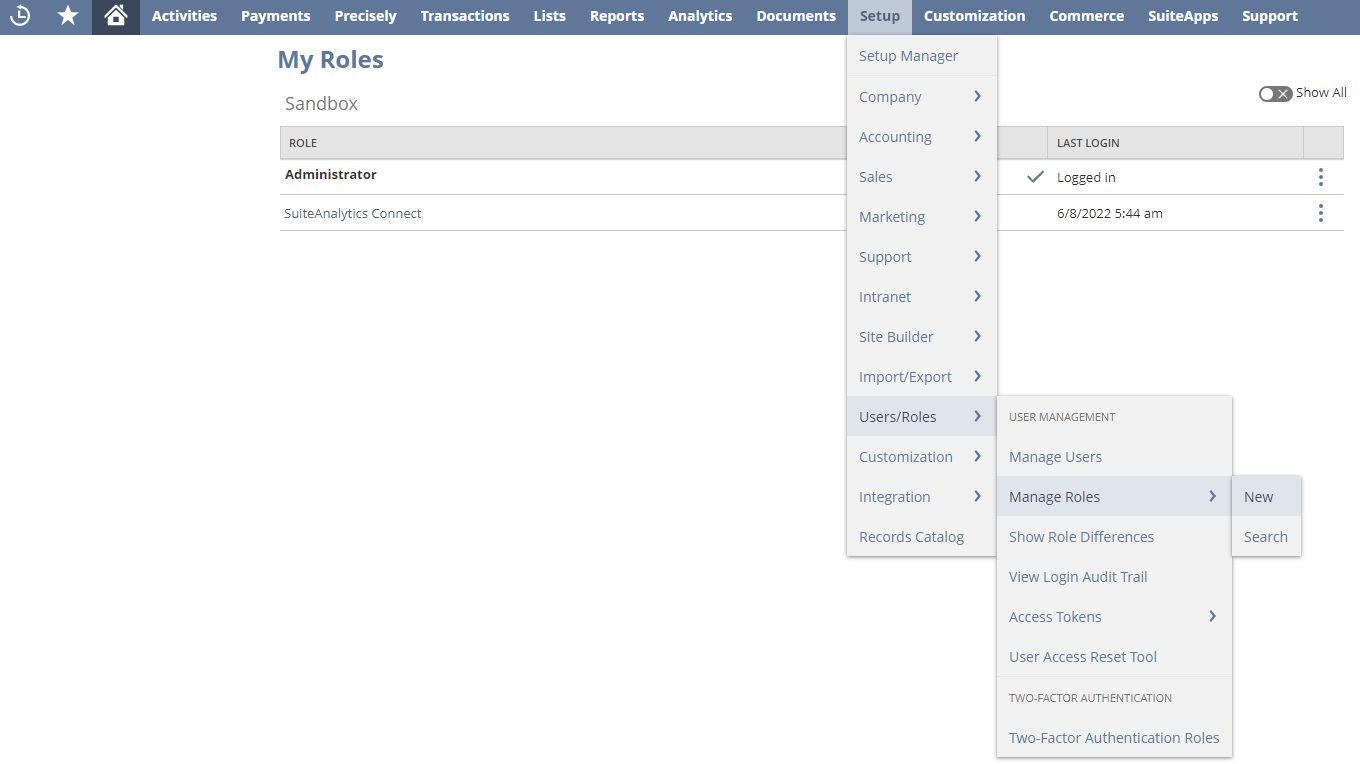
Task: Choose Show Role Differences
Action: [x=1081, y=537]
